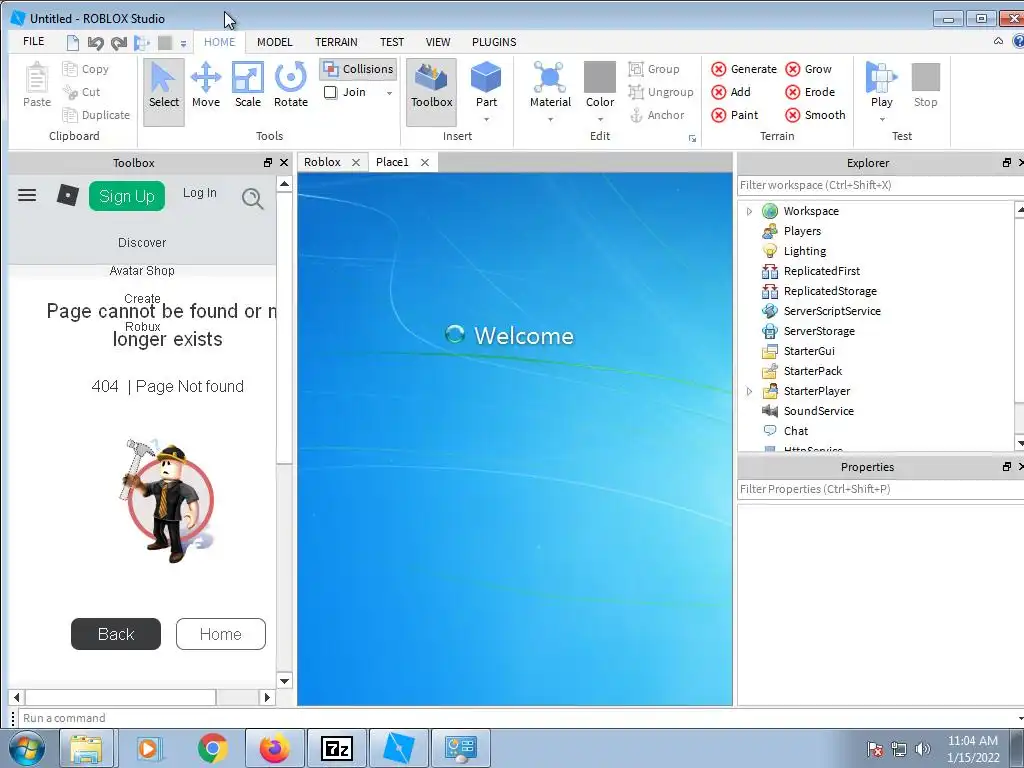Select the Smooth terrain tool
Screen dimensions: 1024x768
coord(815,115)
